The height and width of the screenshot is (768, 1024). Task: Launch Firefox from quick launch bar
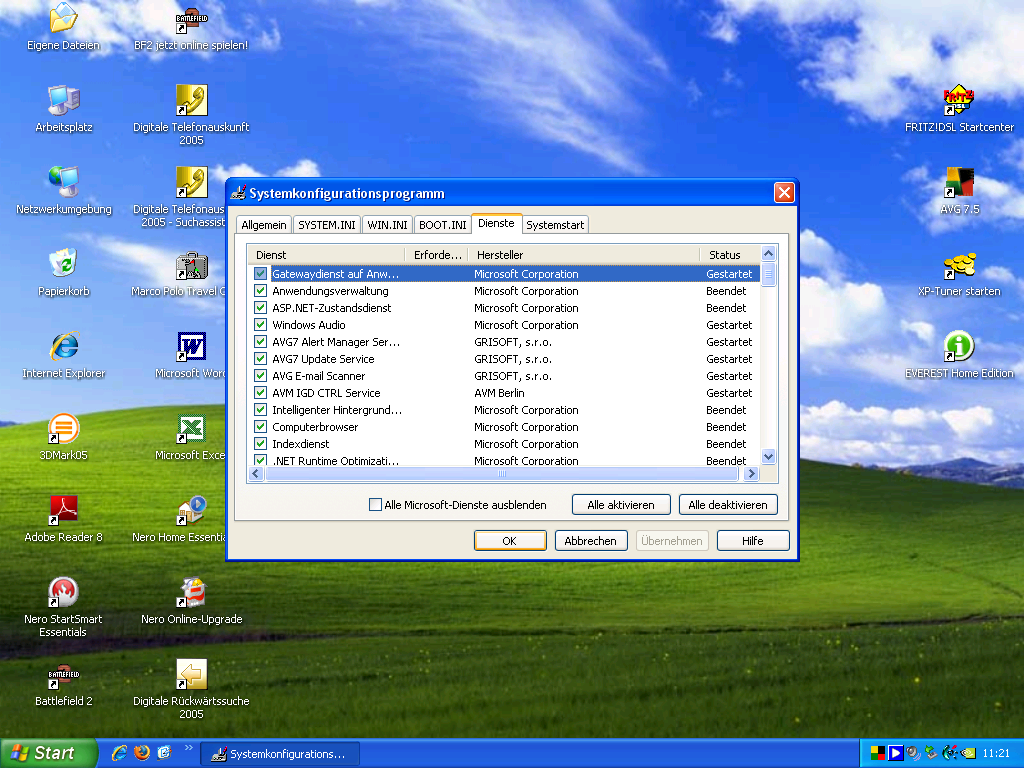point(142,753)
